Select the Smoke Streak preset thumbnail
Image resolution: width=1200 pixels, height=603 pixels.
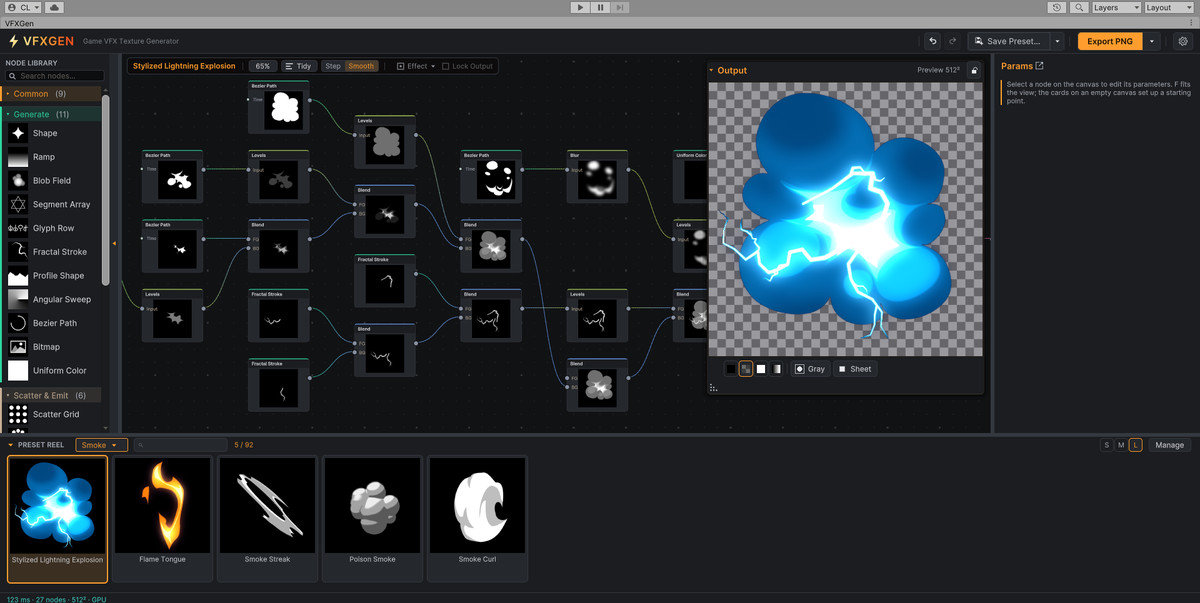click(x=267, y=505)
